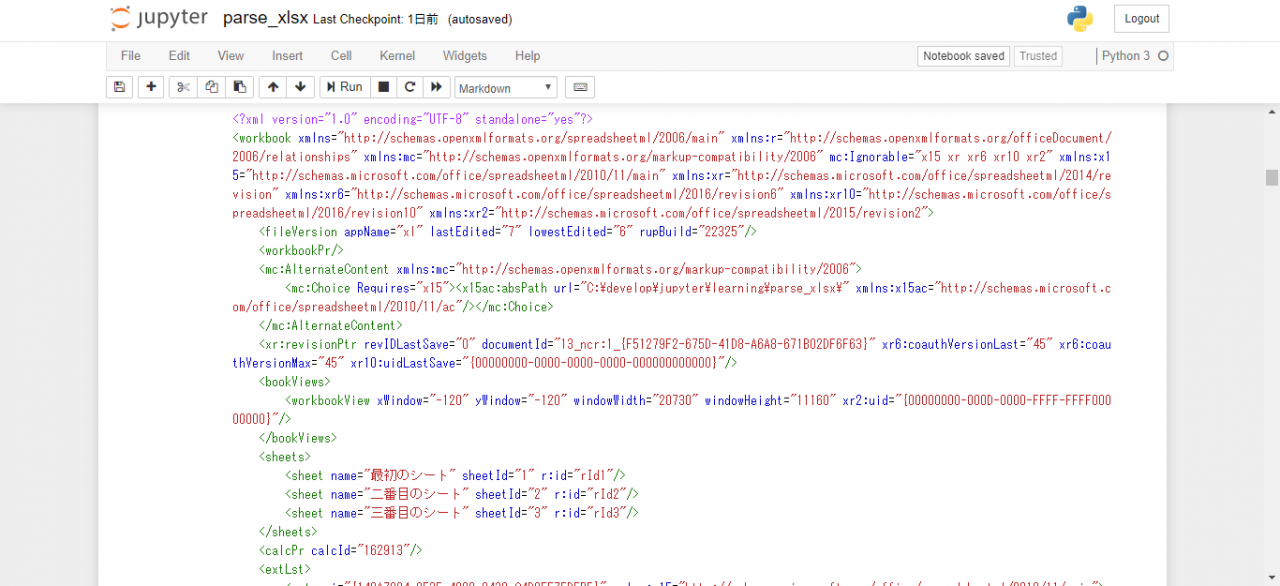Screen dimensions: 1280x586
Task: Click the Logout button
Action: click(x=1141, y=18)
